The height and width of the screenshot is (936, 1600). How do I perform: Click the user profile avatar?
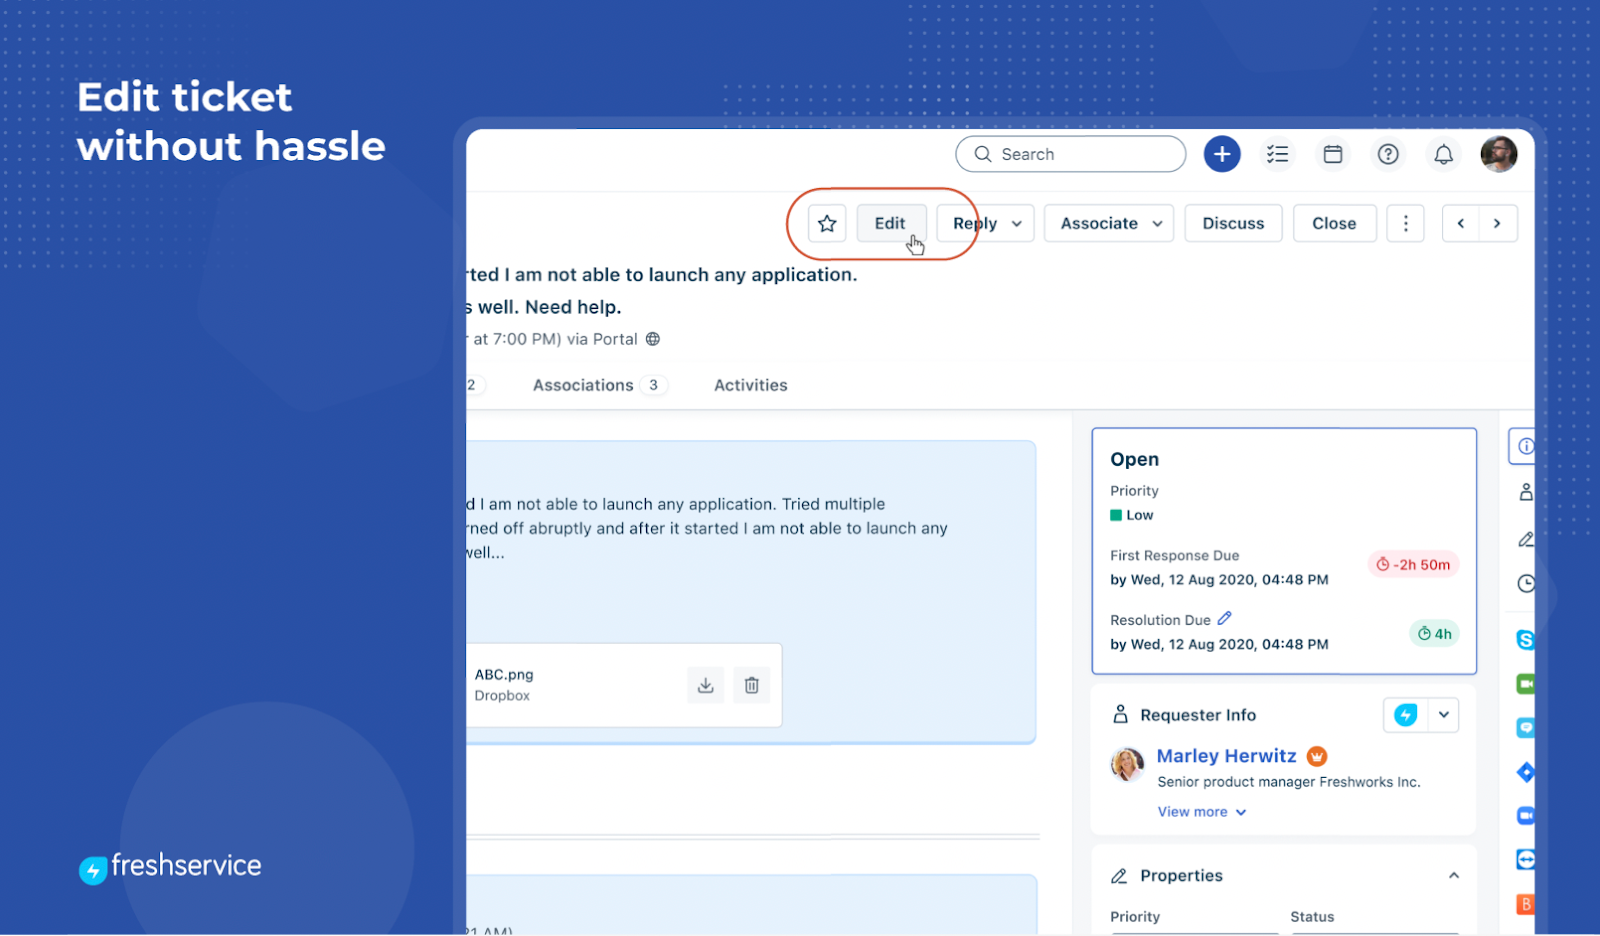pos(1499,154)
